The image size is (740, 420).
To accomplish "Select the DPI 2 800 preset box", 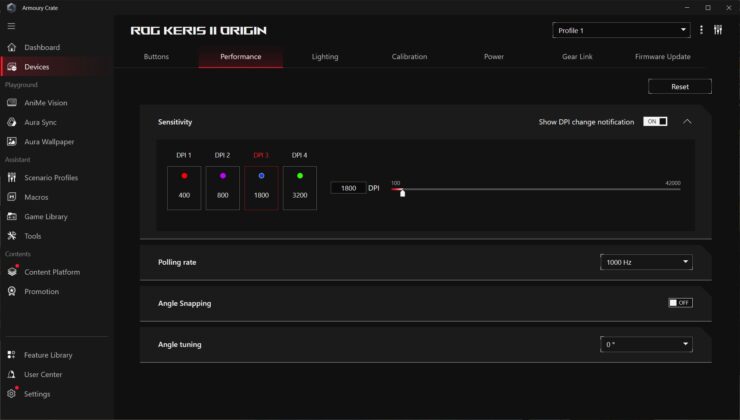I will pos(223,188).
